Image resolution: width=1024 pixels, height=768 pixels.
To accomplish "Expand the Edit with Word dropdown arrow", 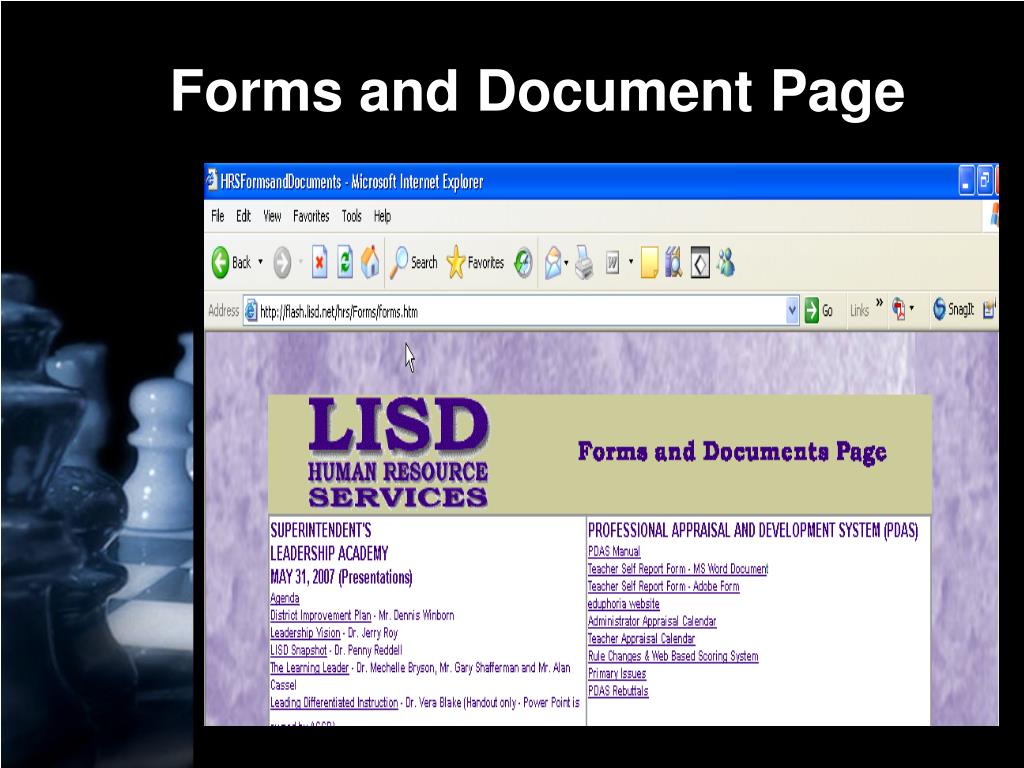I will tap(631, 263).
